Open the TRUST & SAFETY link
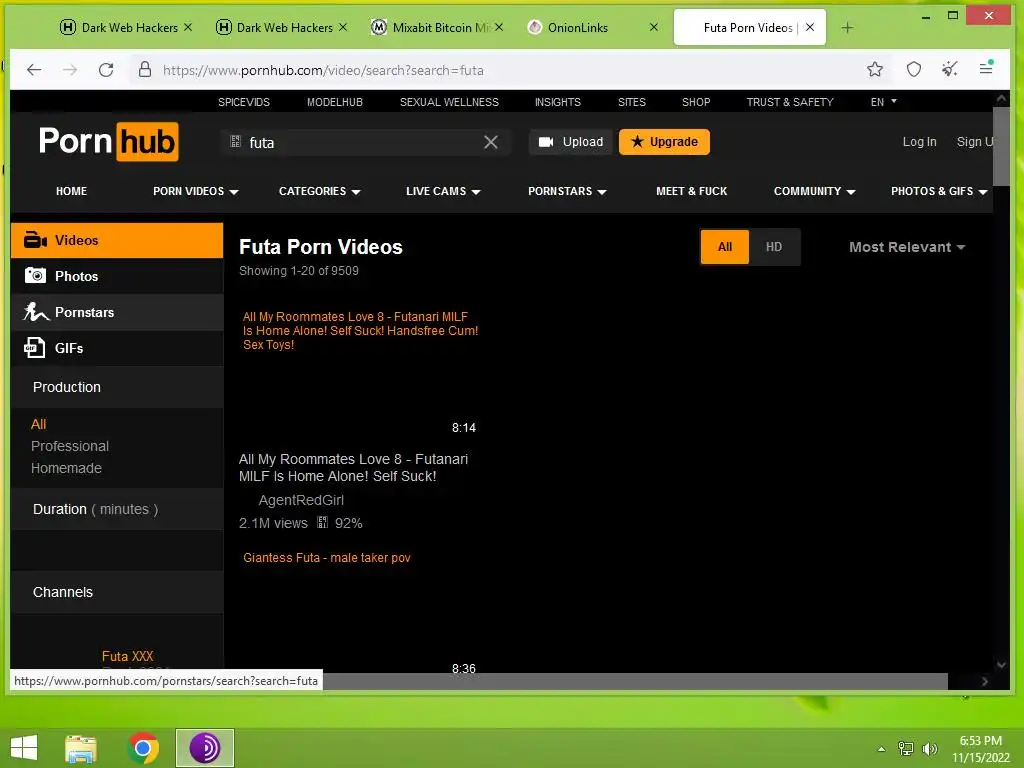 pos(790,102)
